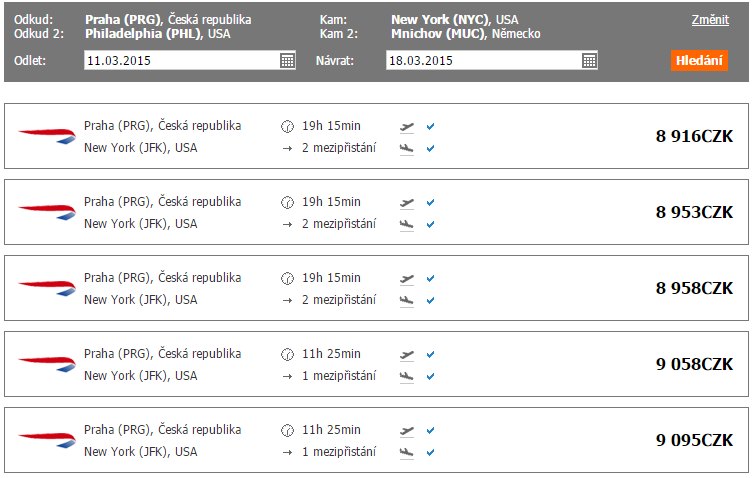
Task: Open the return date calendar icon
Action: [589, 61]
